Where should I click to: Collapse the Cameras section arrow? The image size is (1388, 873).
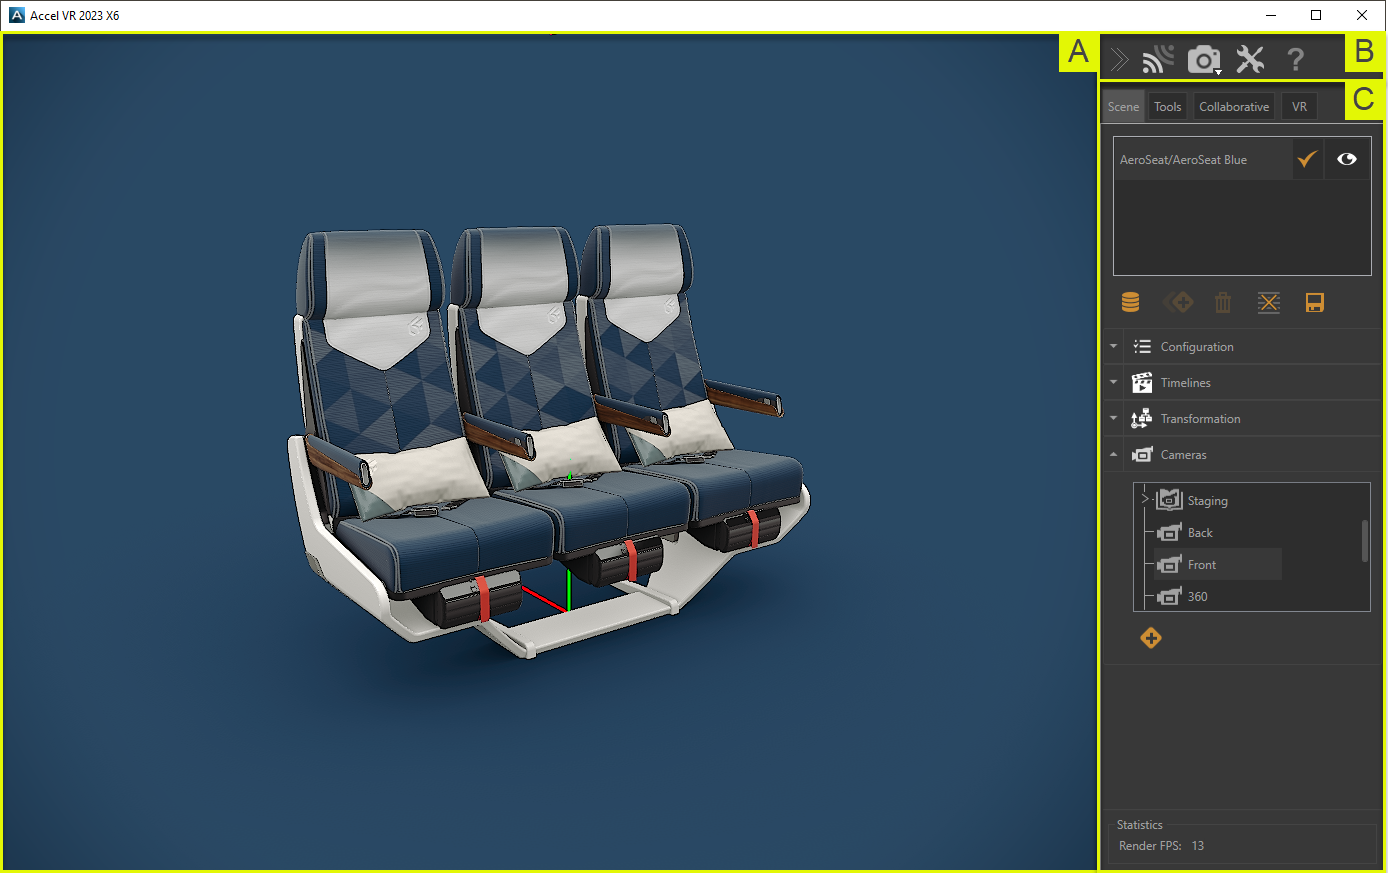click(x=1114, y=455)
